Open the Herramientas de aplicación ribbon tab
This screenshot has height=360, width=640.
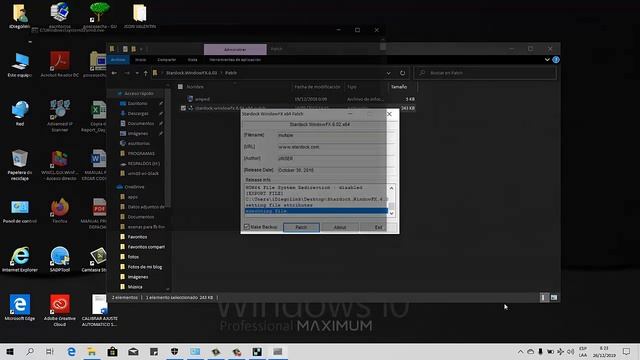point(235,60)
